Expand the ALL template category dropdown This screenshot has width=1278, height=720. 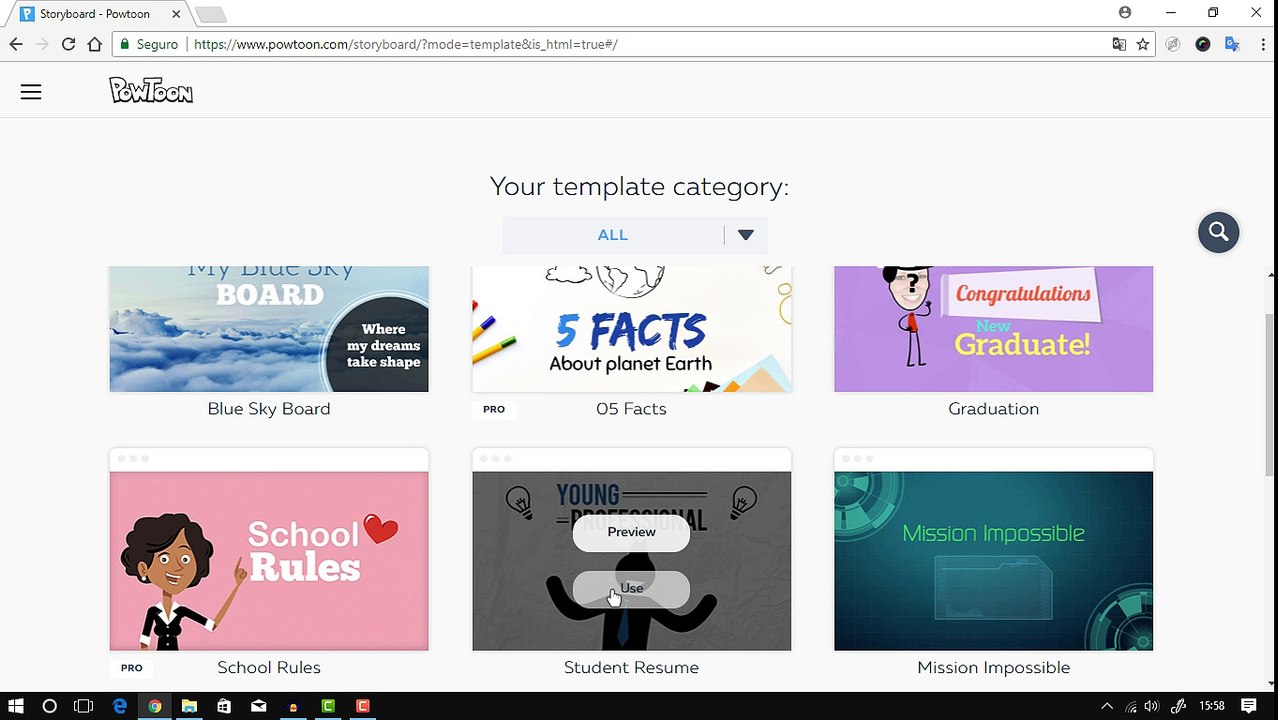click(x=635, y=235)
